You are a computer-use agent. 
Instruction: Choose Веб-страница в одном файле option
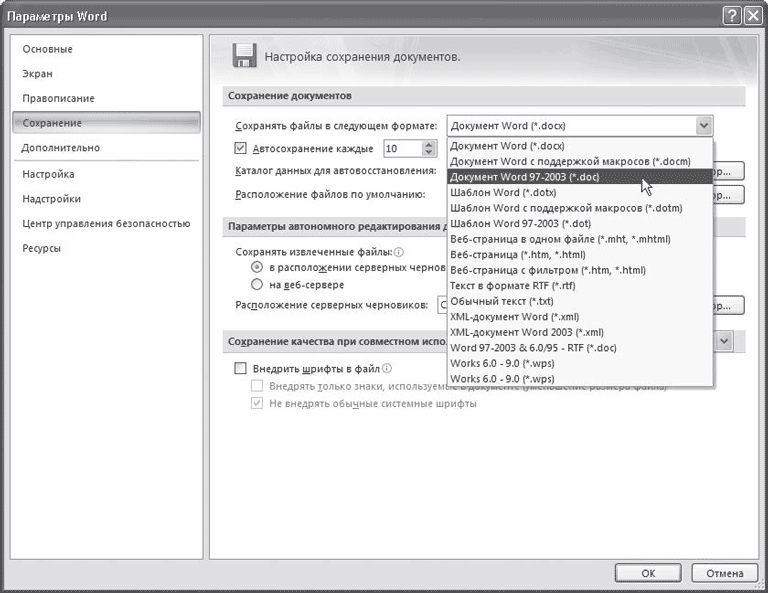pyautogui.click(x=580, y=239)
